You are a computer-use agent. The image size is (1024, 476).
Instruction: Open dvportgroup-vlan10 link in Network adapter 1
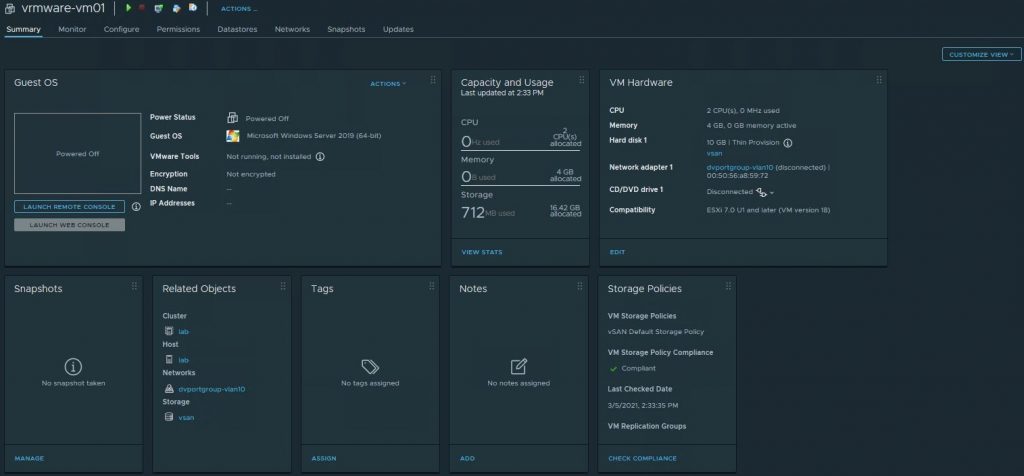pos(740,167)
